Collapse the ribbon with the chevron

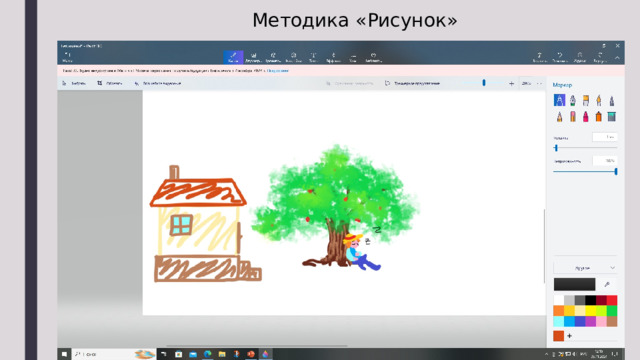(x=617, y=58)
